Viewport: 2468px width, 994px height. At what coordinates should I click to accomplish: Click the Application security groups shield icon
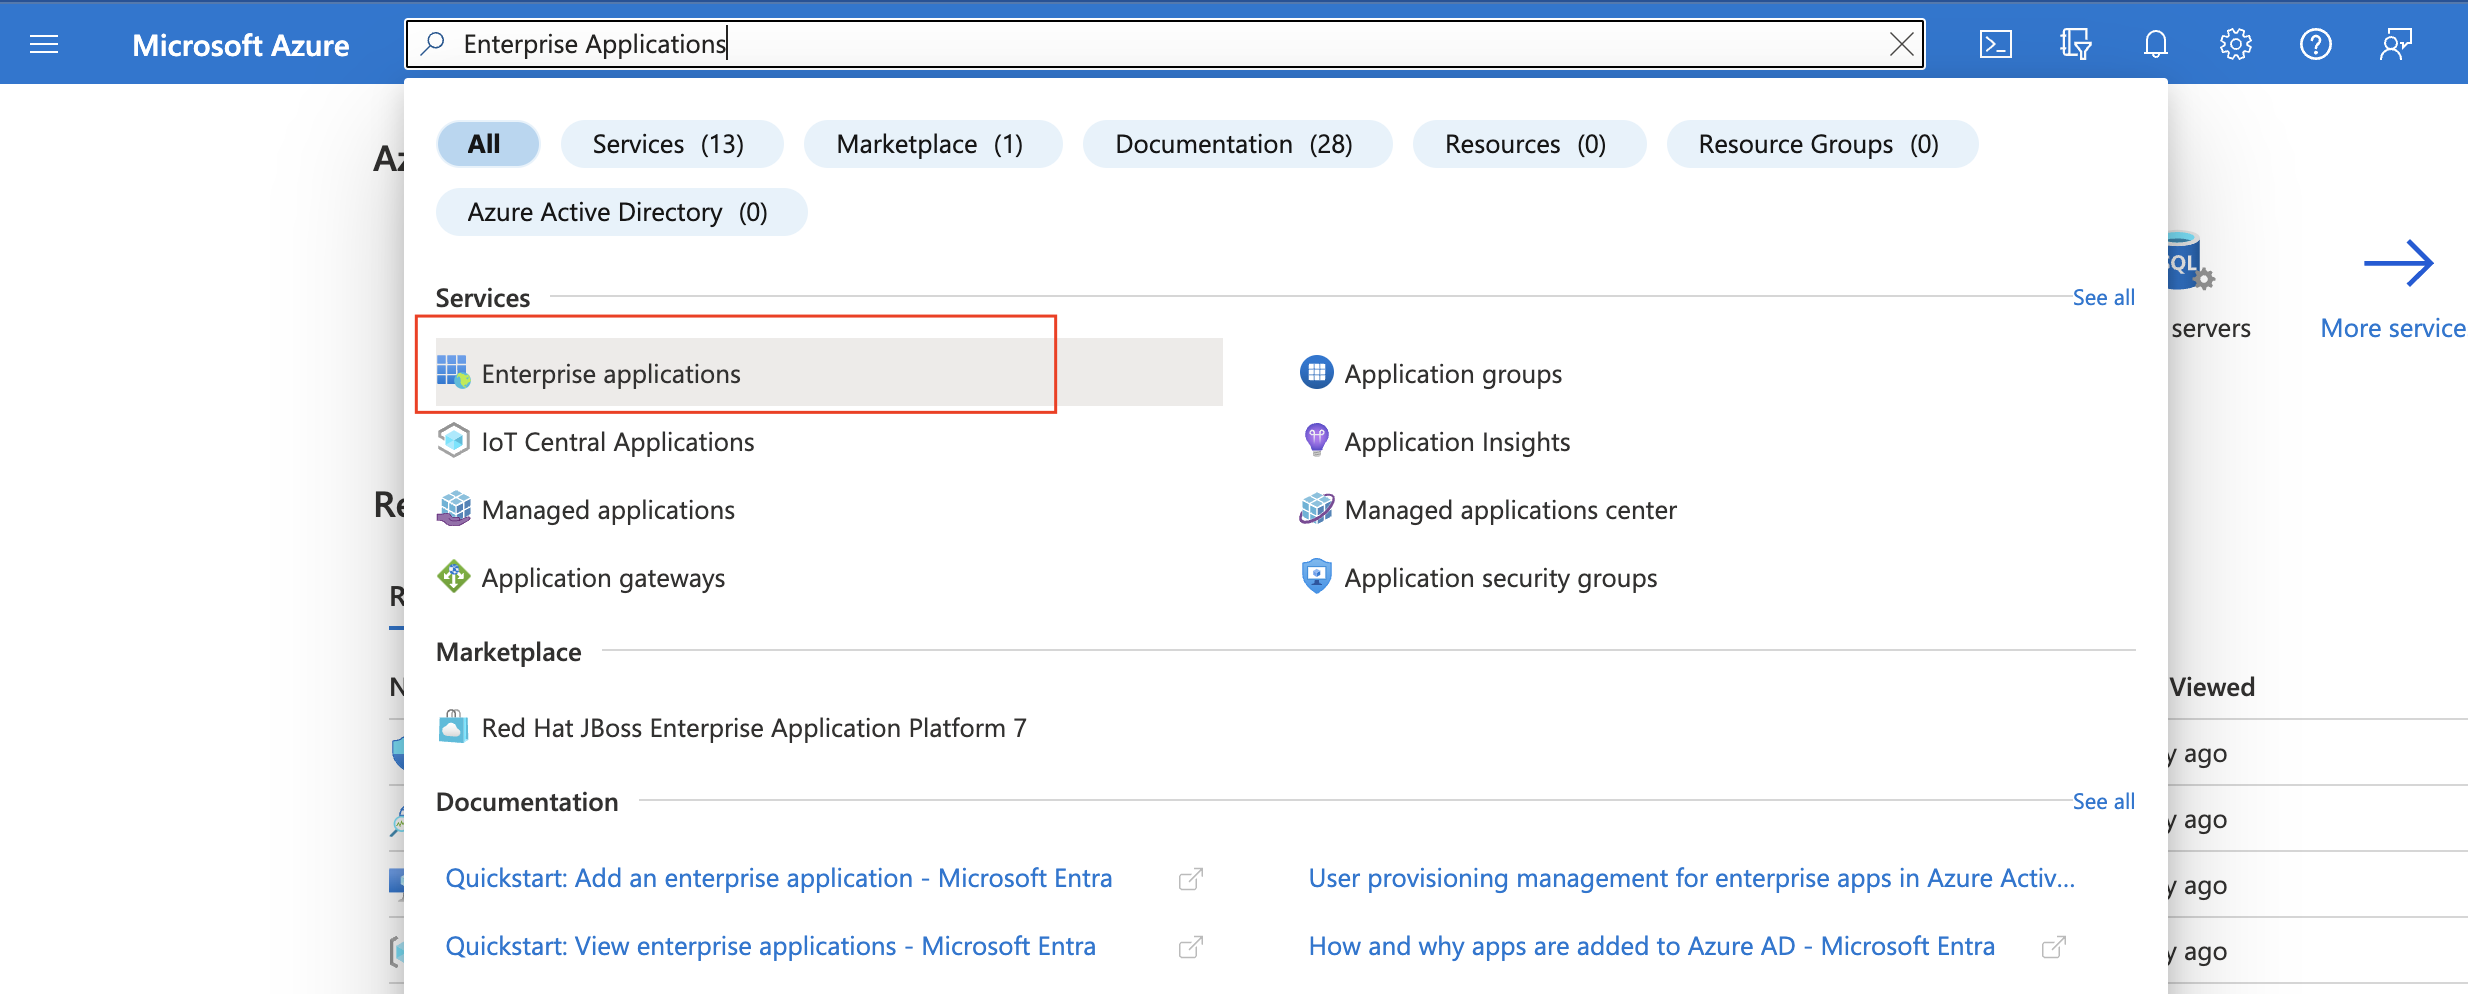(x=1316, y=576)
